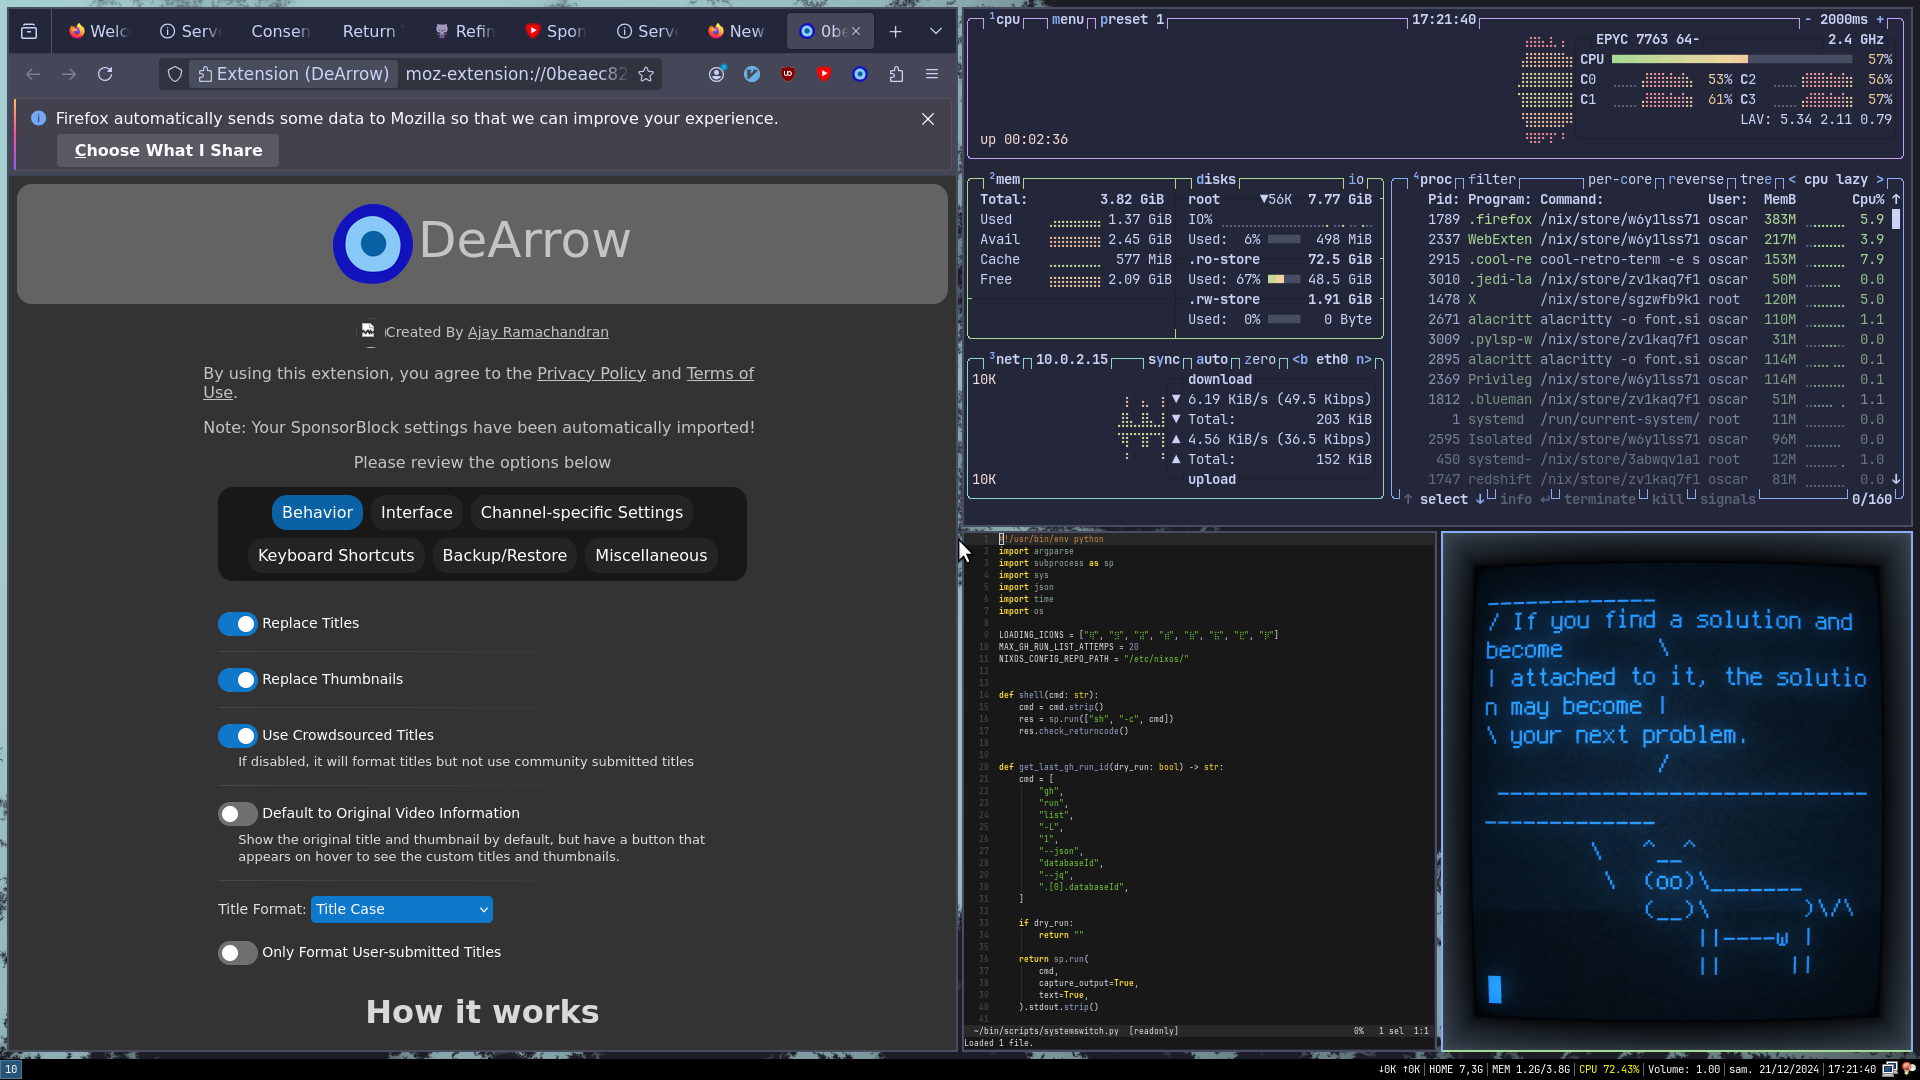Toggle per-core option in btop proc
The image size is (1920, 1080).
[1620, 180]
